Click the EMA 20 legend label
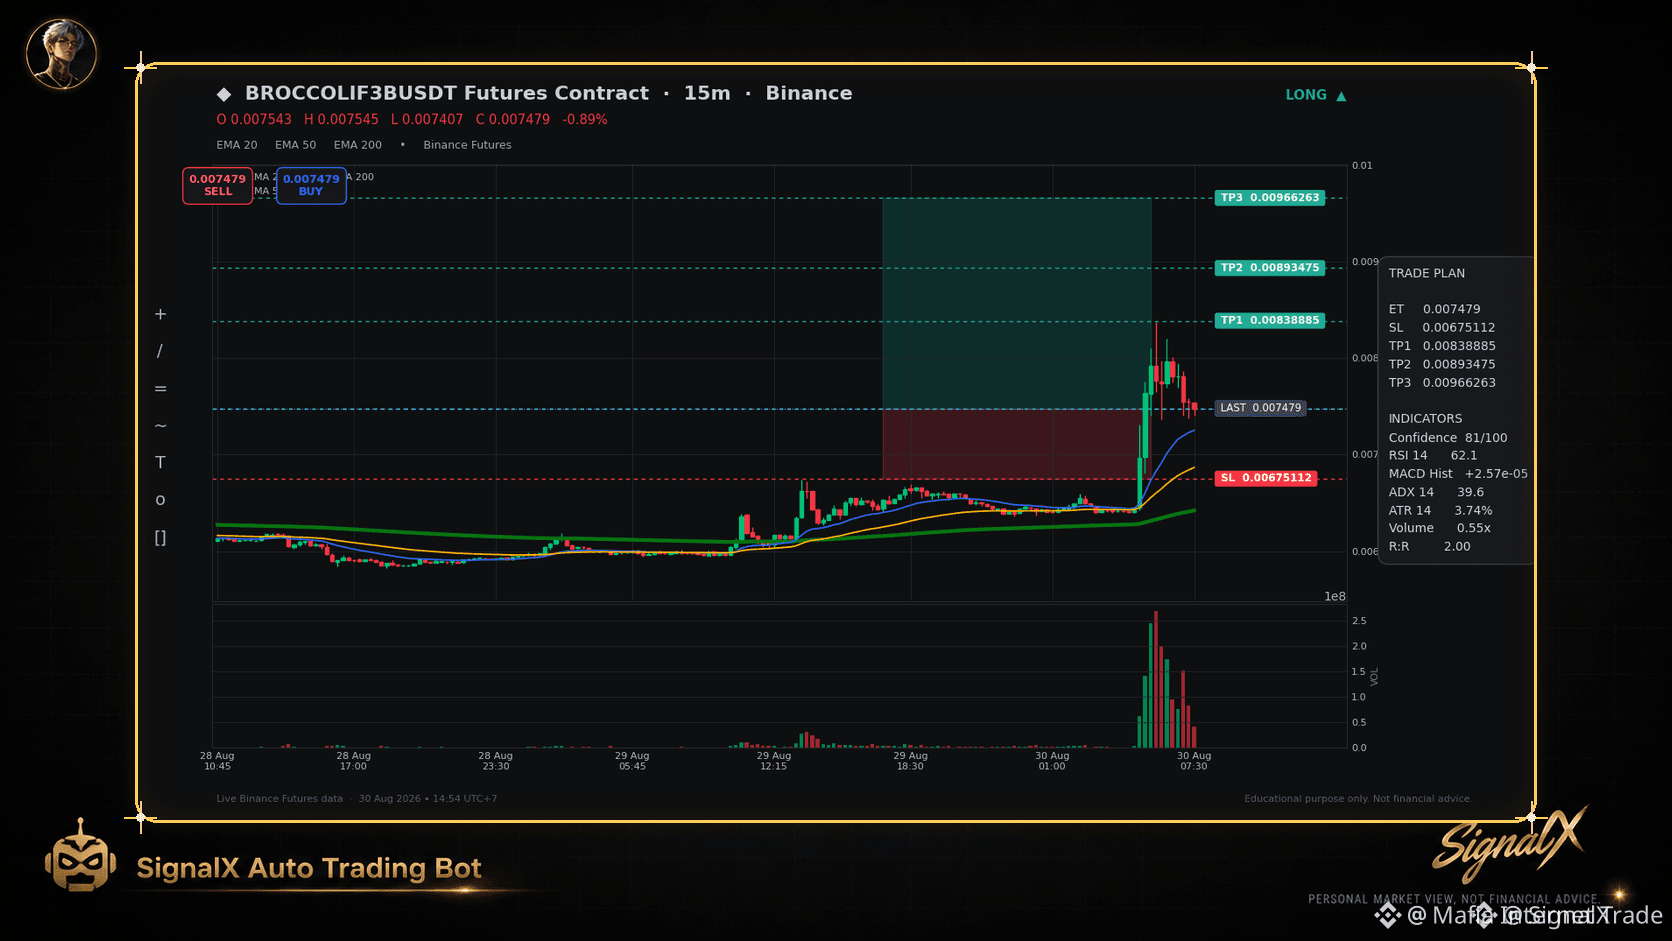 [x=237, y=145]
